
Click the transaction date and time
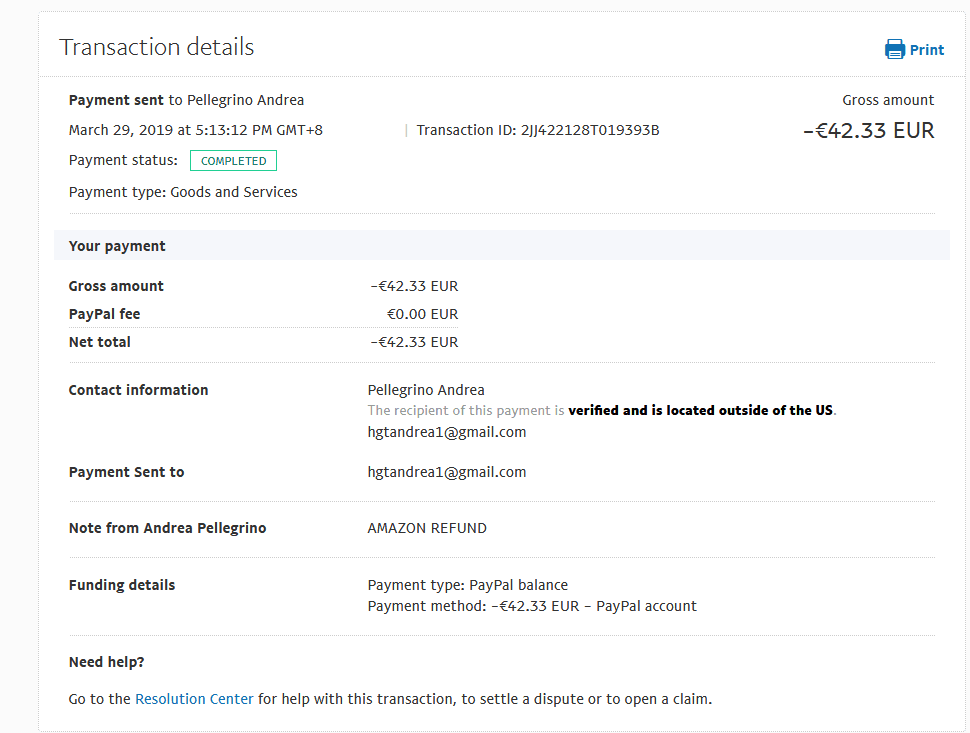click(x=196, y=130)
